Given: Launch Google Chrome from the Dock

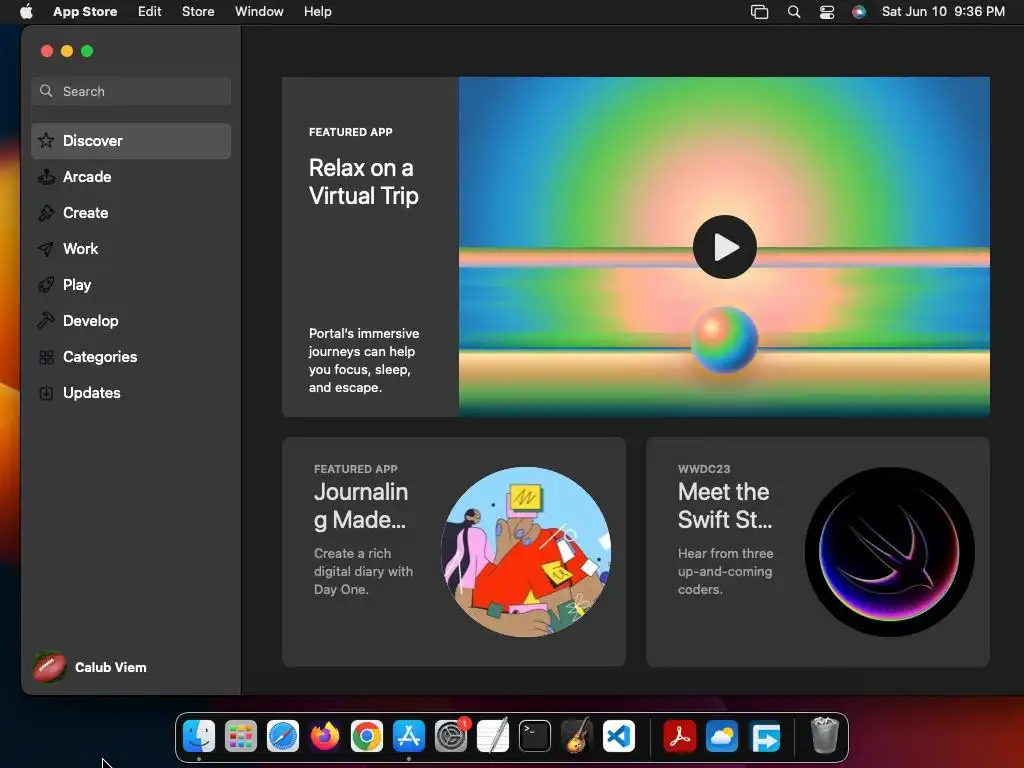Looking at the screenshot, I should [x=367, y=737].
